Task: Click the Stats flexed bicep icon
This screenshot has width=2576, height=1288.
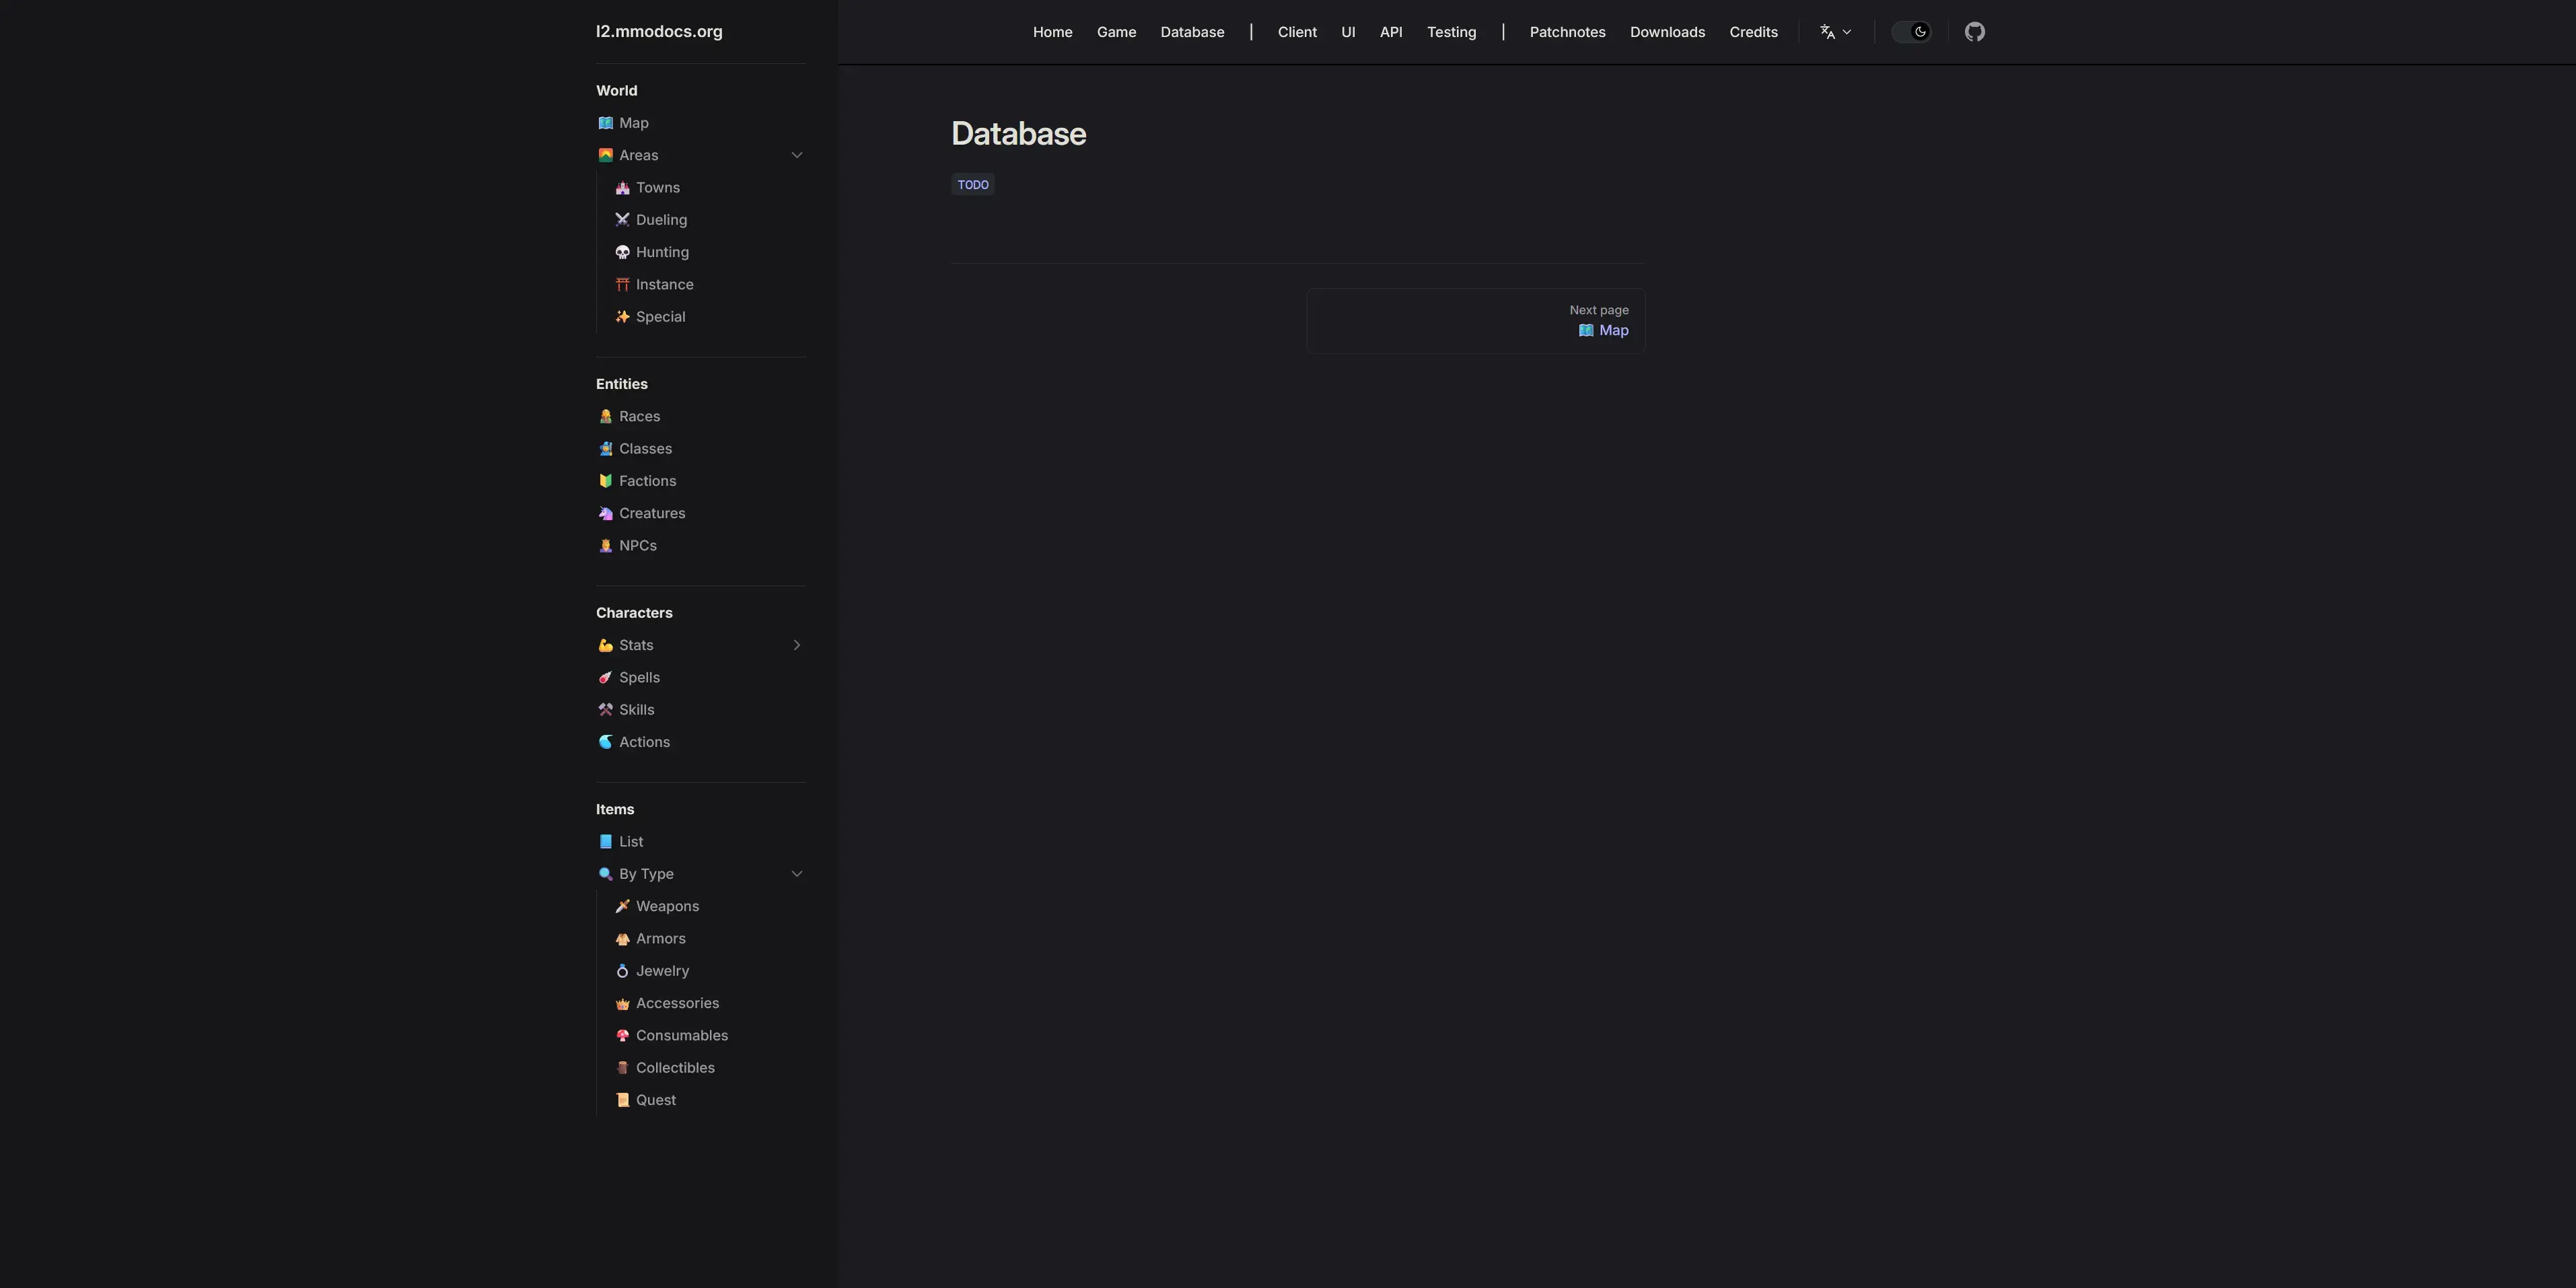Action: 605,645
